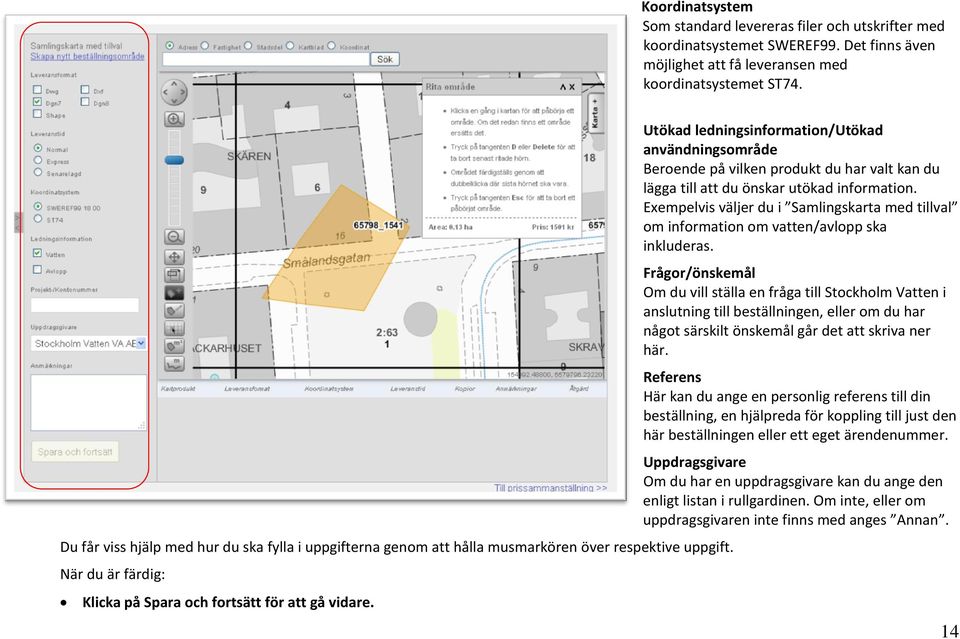Select the measure area m² tool
This screenshot has width=960, height=639.
tap(174, 346)
